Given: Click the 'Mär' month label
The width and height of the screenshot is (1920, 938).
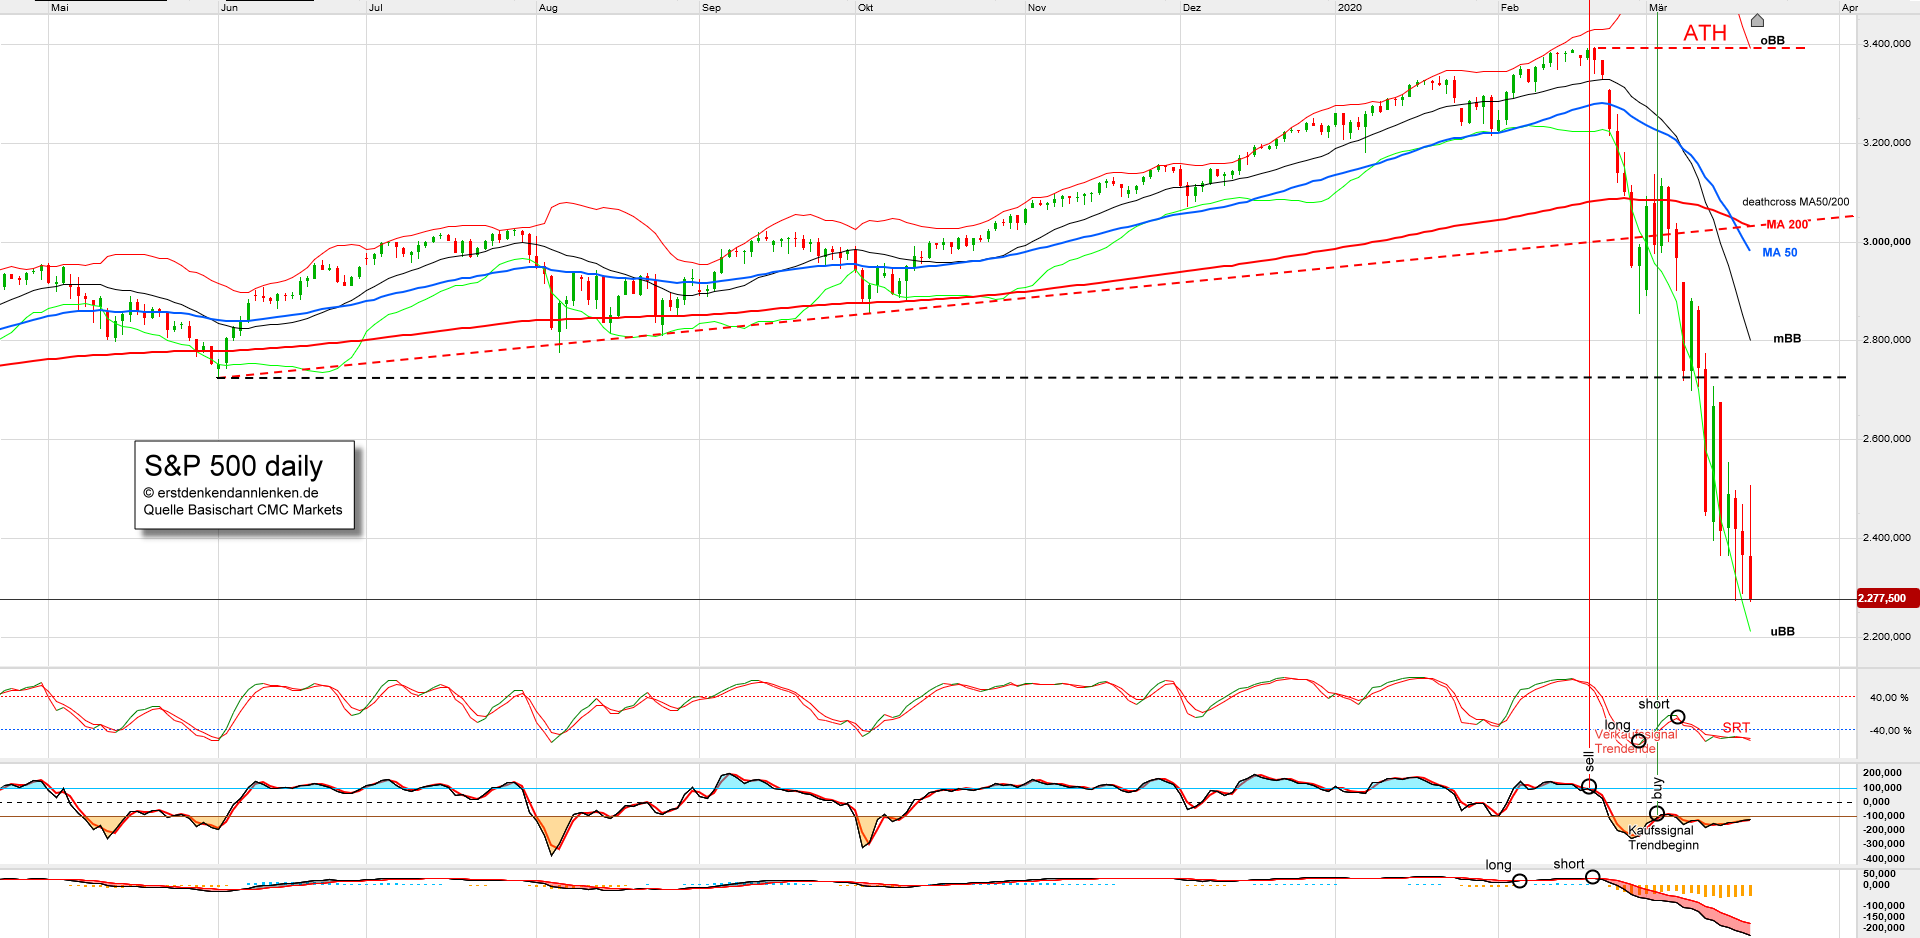Looking at the screenshot, I should click(x=1658, y=8).
